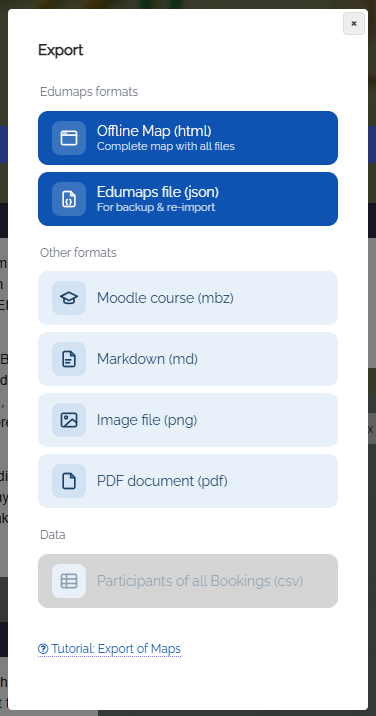
Task: Click the picture icon for Image file
Action: coord(69,420)
